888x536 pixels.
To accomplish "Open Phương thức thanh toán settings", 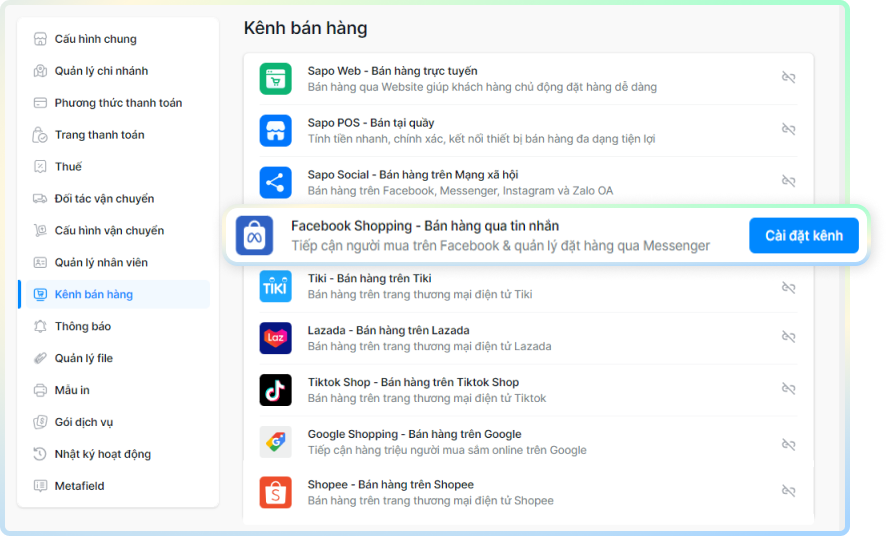I will (118, 103).
